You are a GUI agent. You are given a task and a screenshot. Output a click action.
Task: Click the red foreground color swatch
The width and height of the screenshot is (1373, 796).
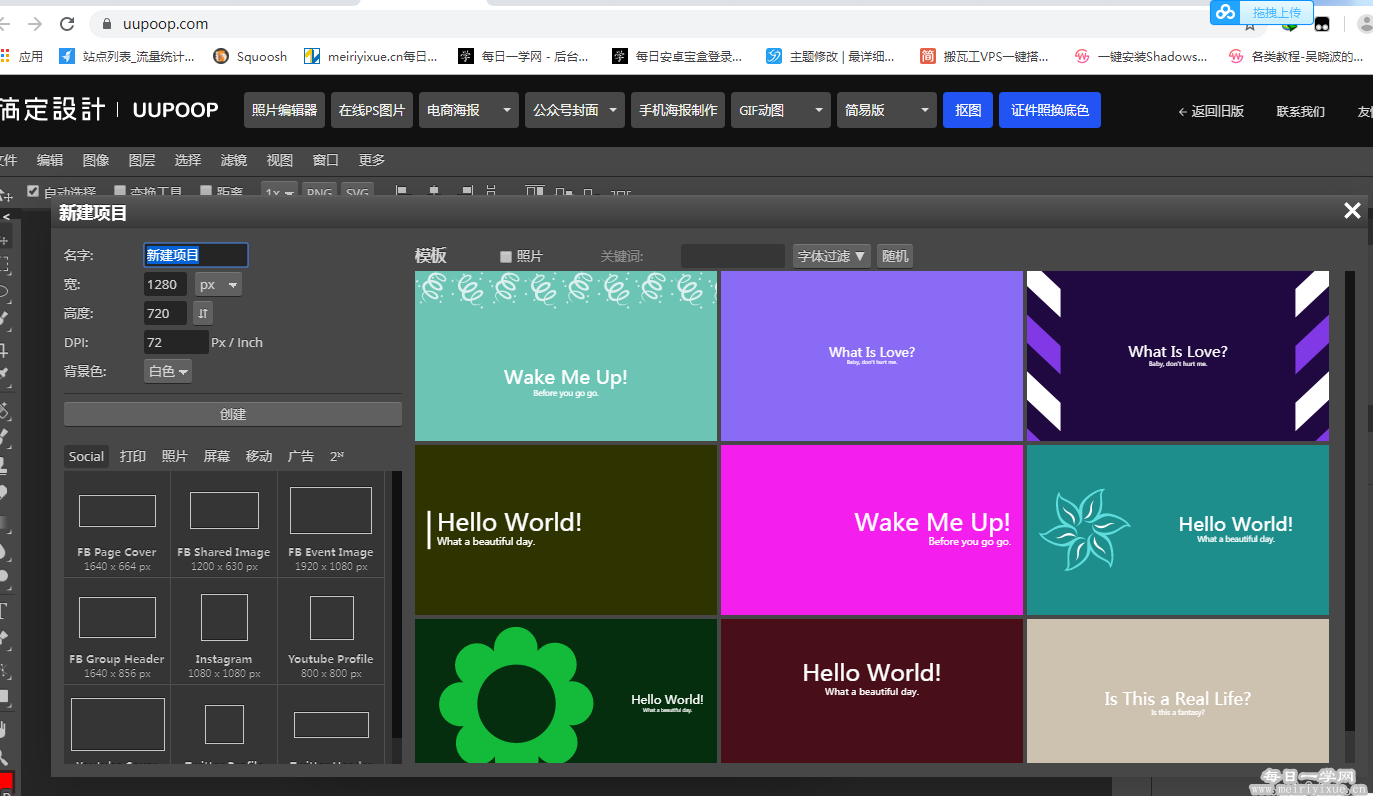tap(5, 782)
